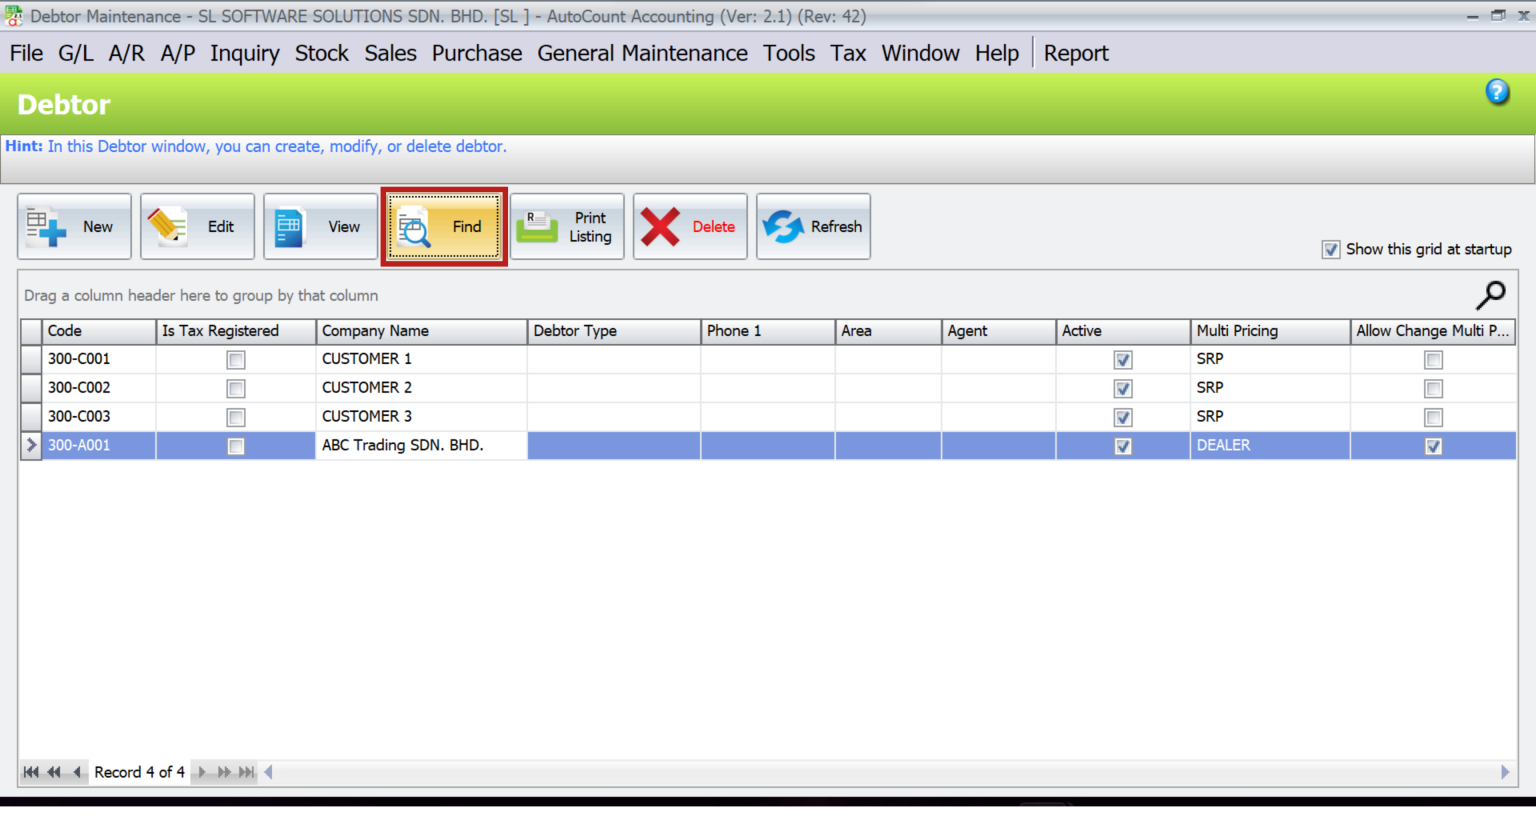Go to next page navigator icon
Screen dimensions: 1536x816
pyautogui.click(x=224, y=772)
